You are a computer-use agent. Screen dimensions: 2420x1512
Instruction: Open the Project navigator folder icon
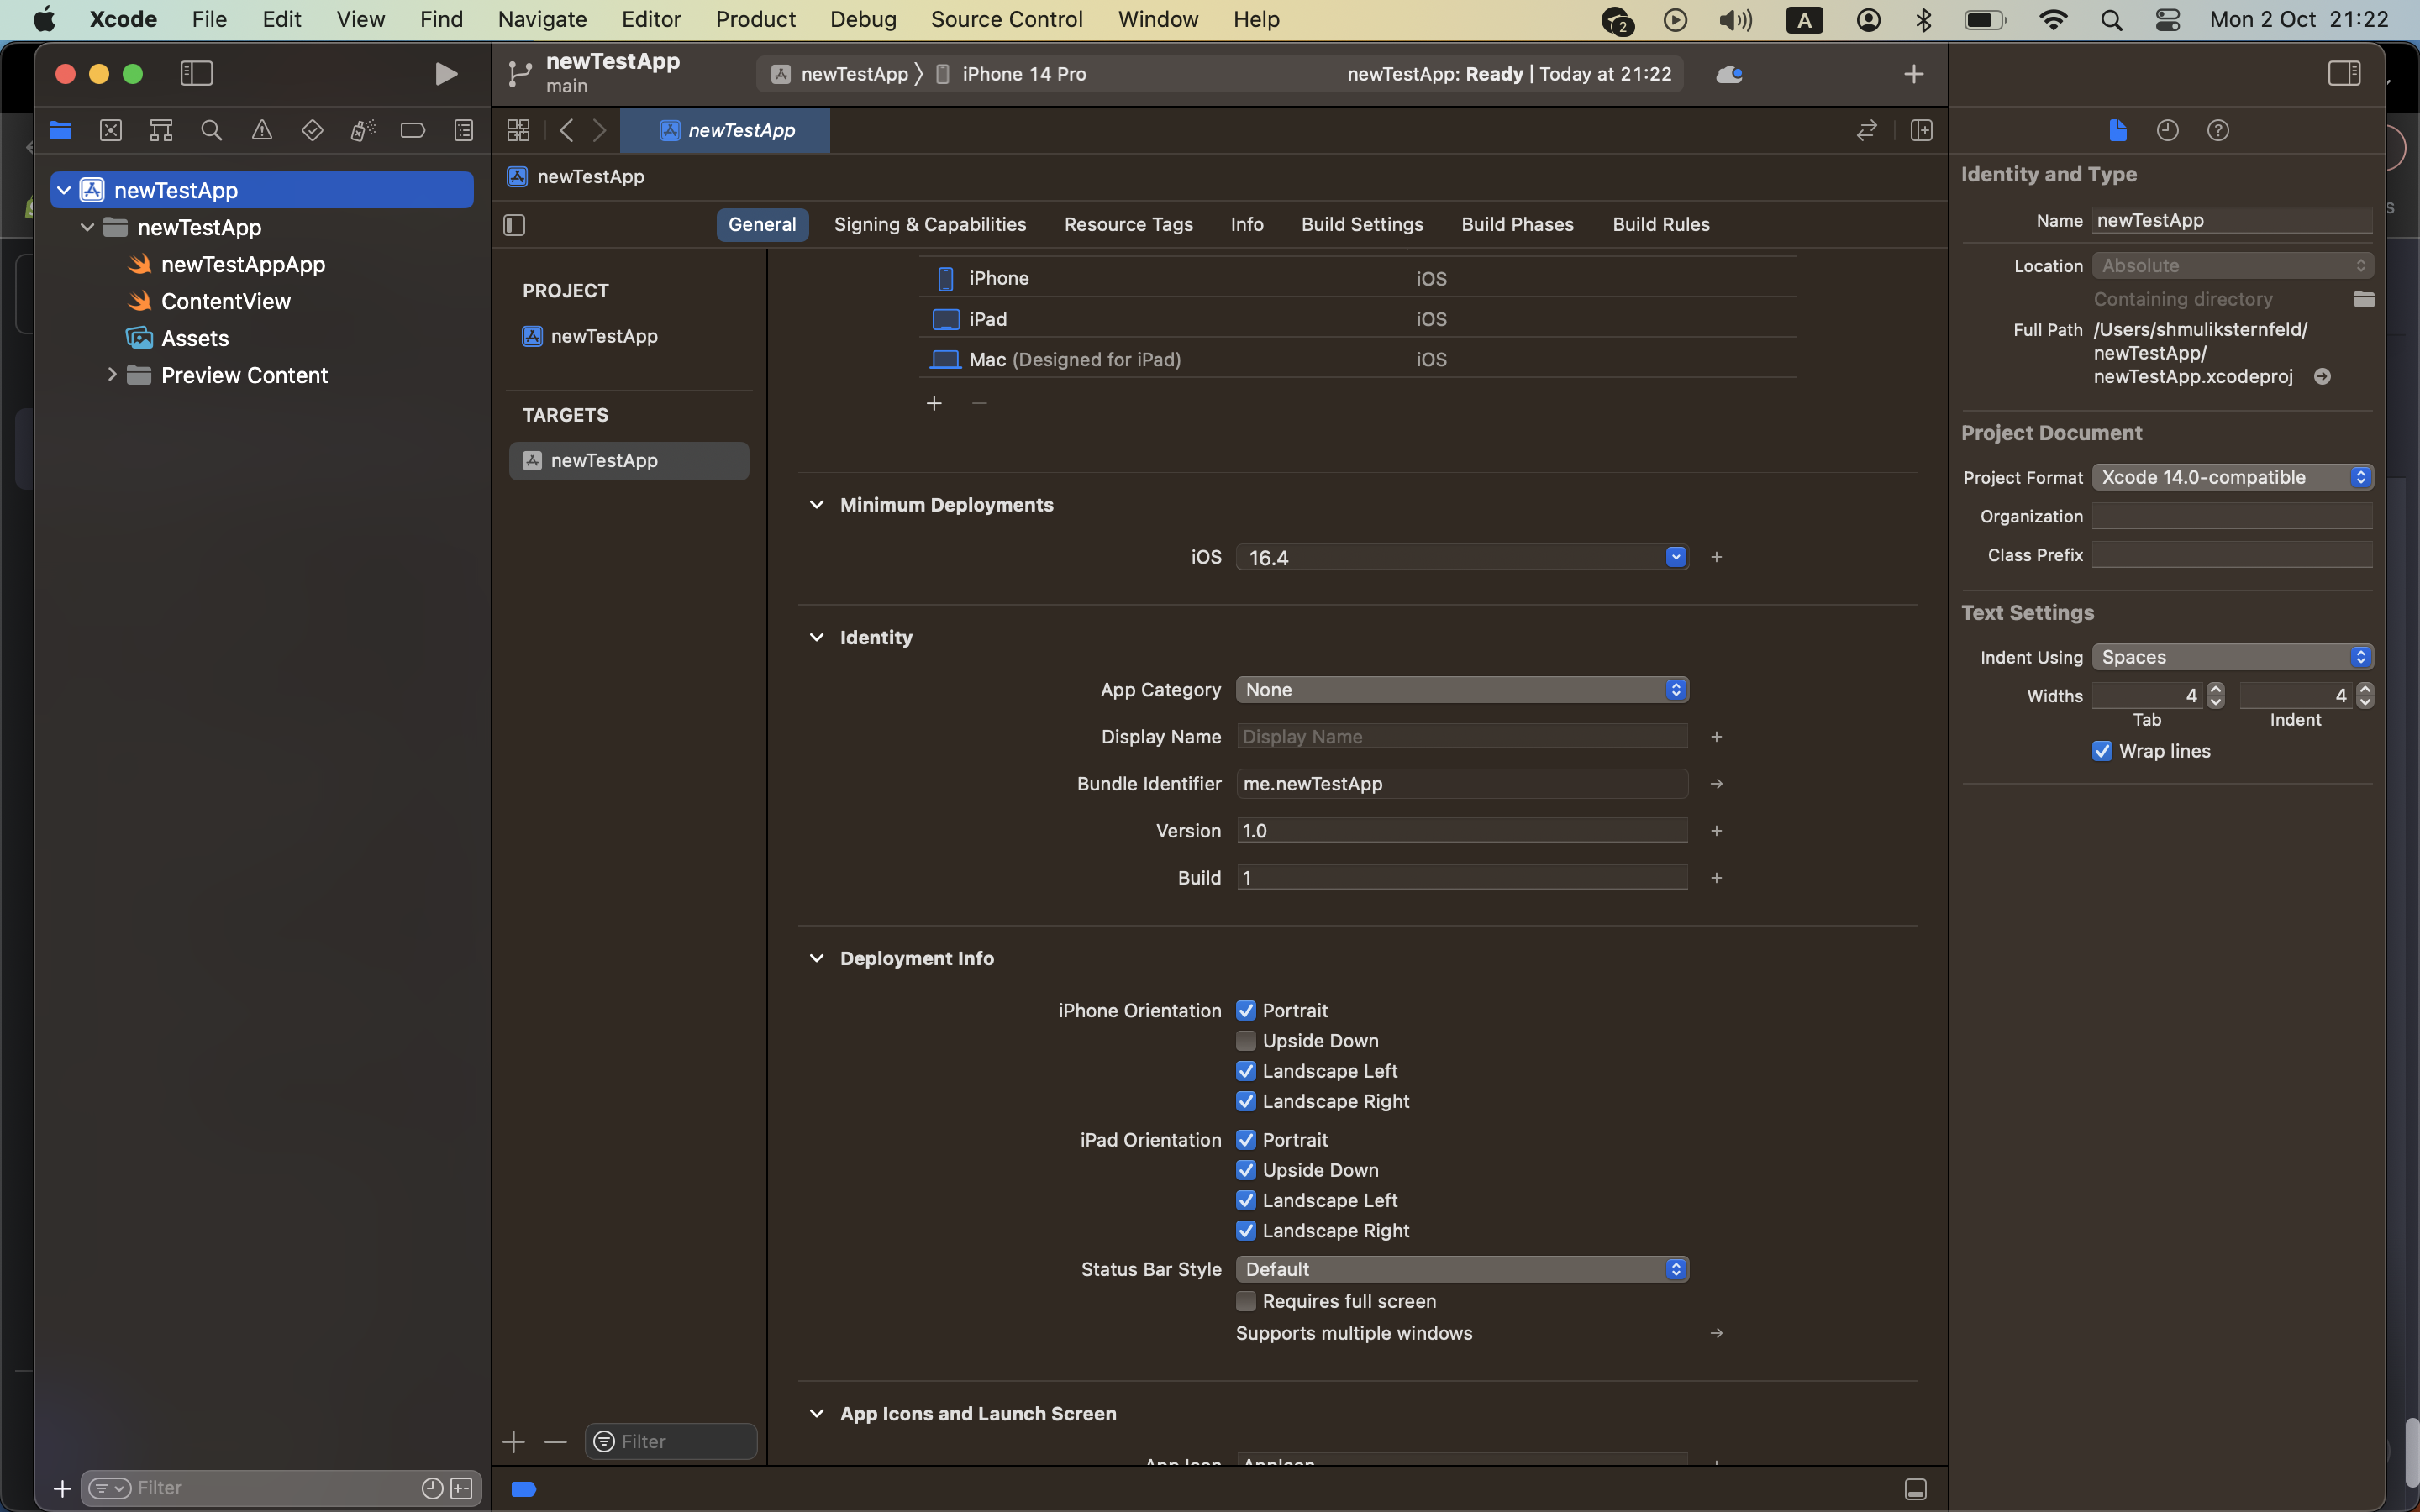[x=61, y=130]
